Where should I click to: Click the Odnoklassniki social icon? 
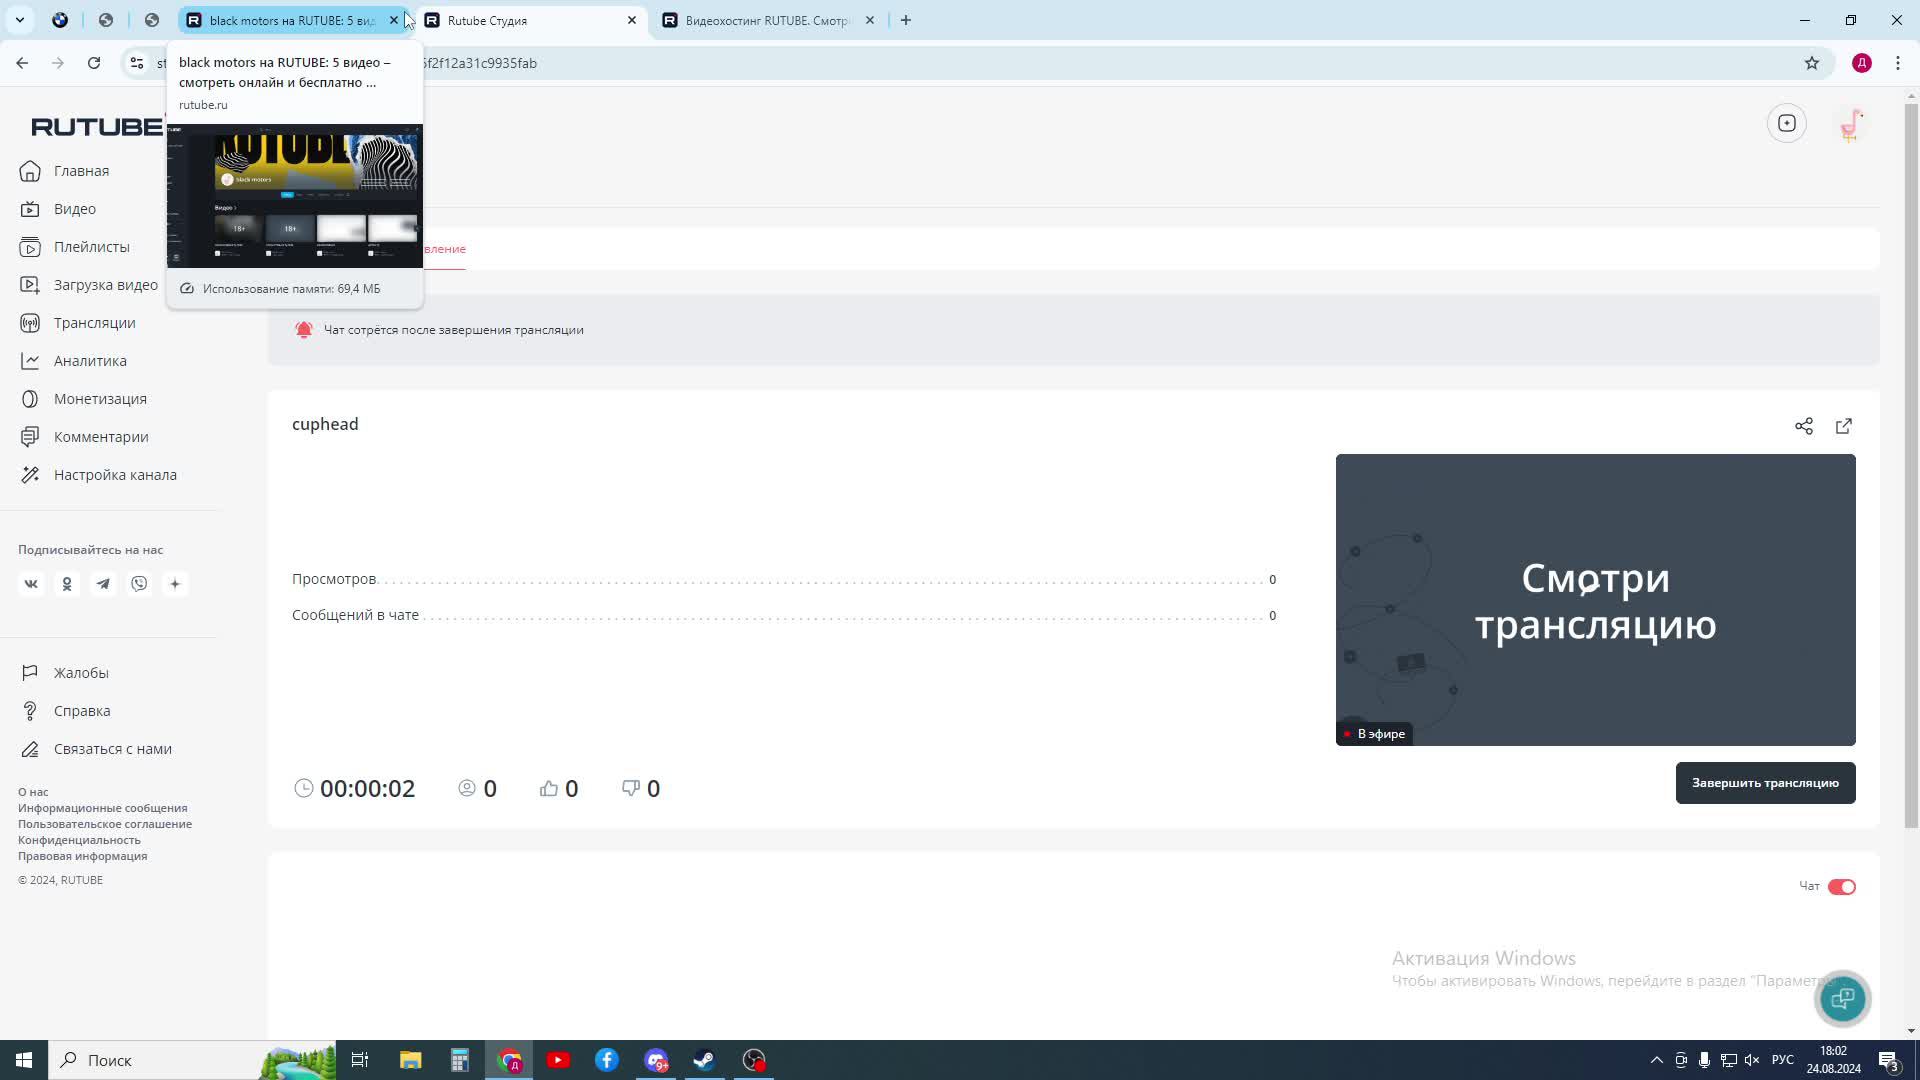click(67, 584)
